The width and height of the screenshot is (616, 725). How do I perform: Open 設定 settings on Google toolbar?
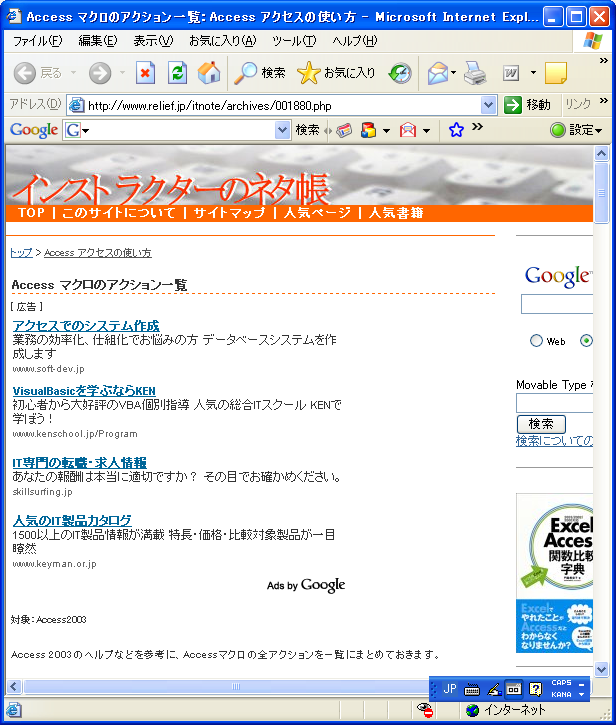tap(576, 130)
